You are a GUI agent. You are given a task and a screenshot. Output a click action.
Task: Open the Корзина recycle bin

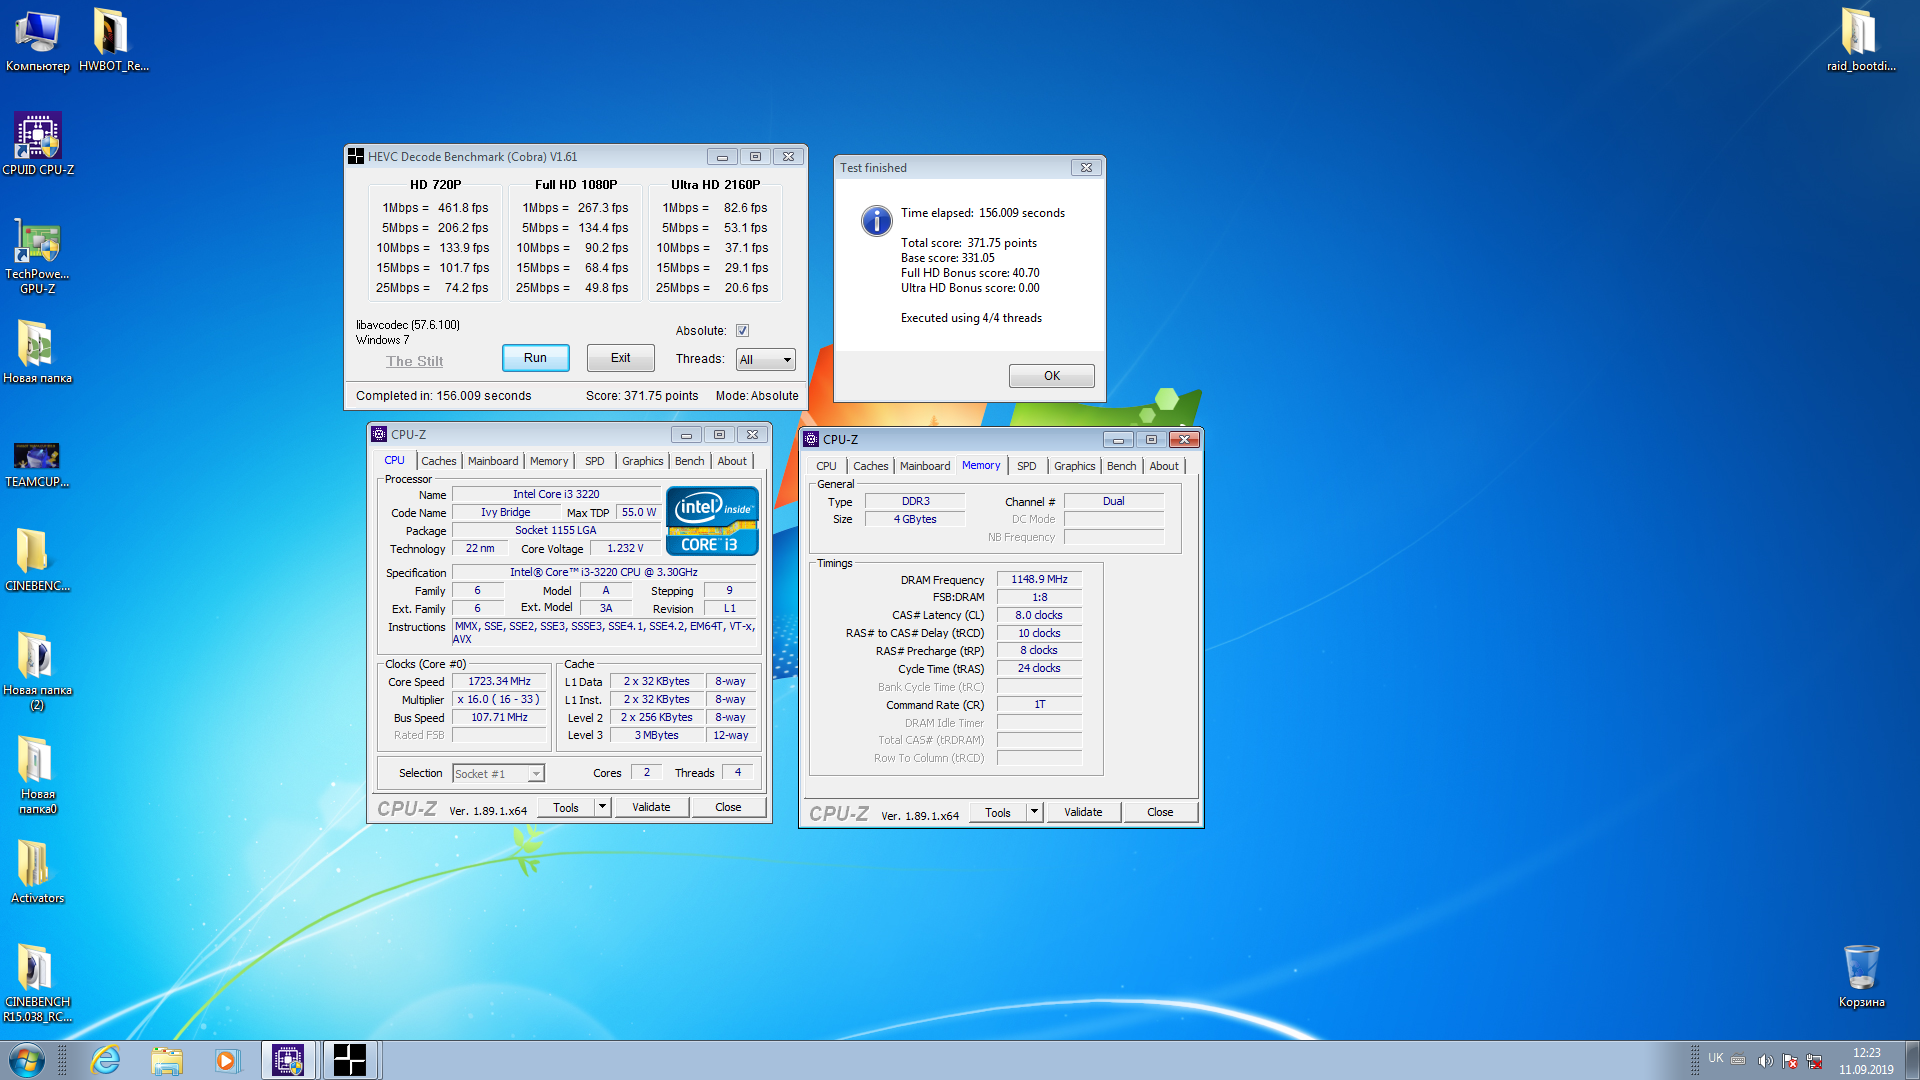[x=1861, y=975]
